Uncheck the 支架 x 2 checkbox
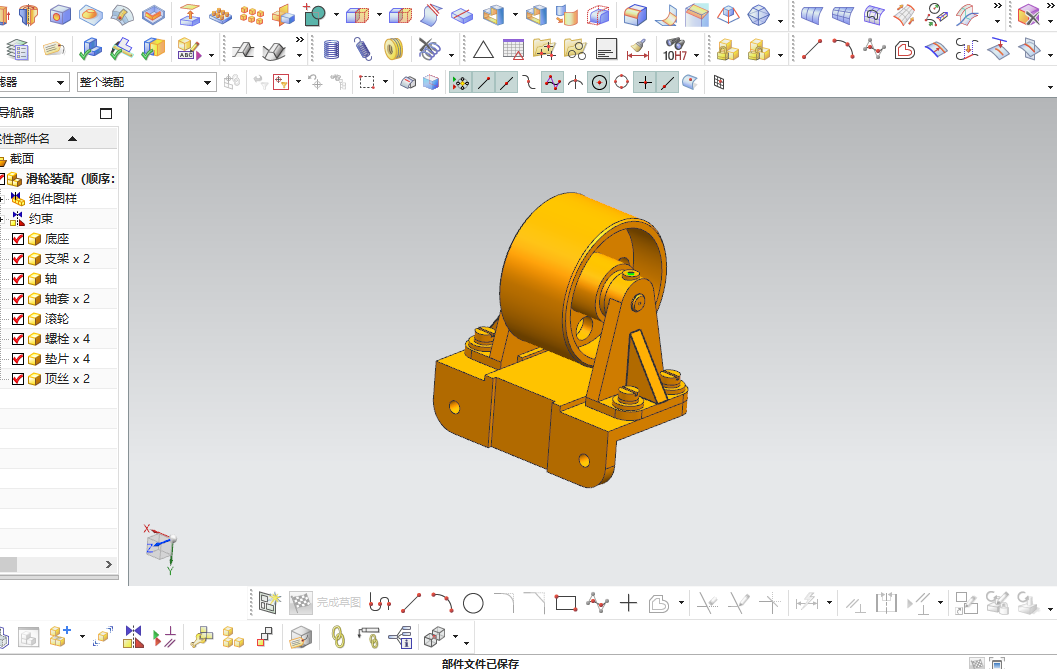 [18, 259]
